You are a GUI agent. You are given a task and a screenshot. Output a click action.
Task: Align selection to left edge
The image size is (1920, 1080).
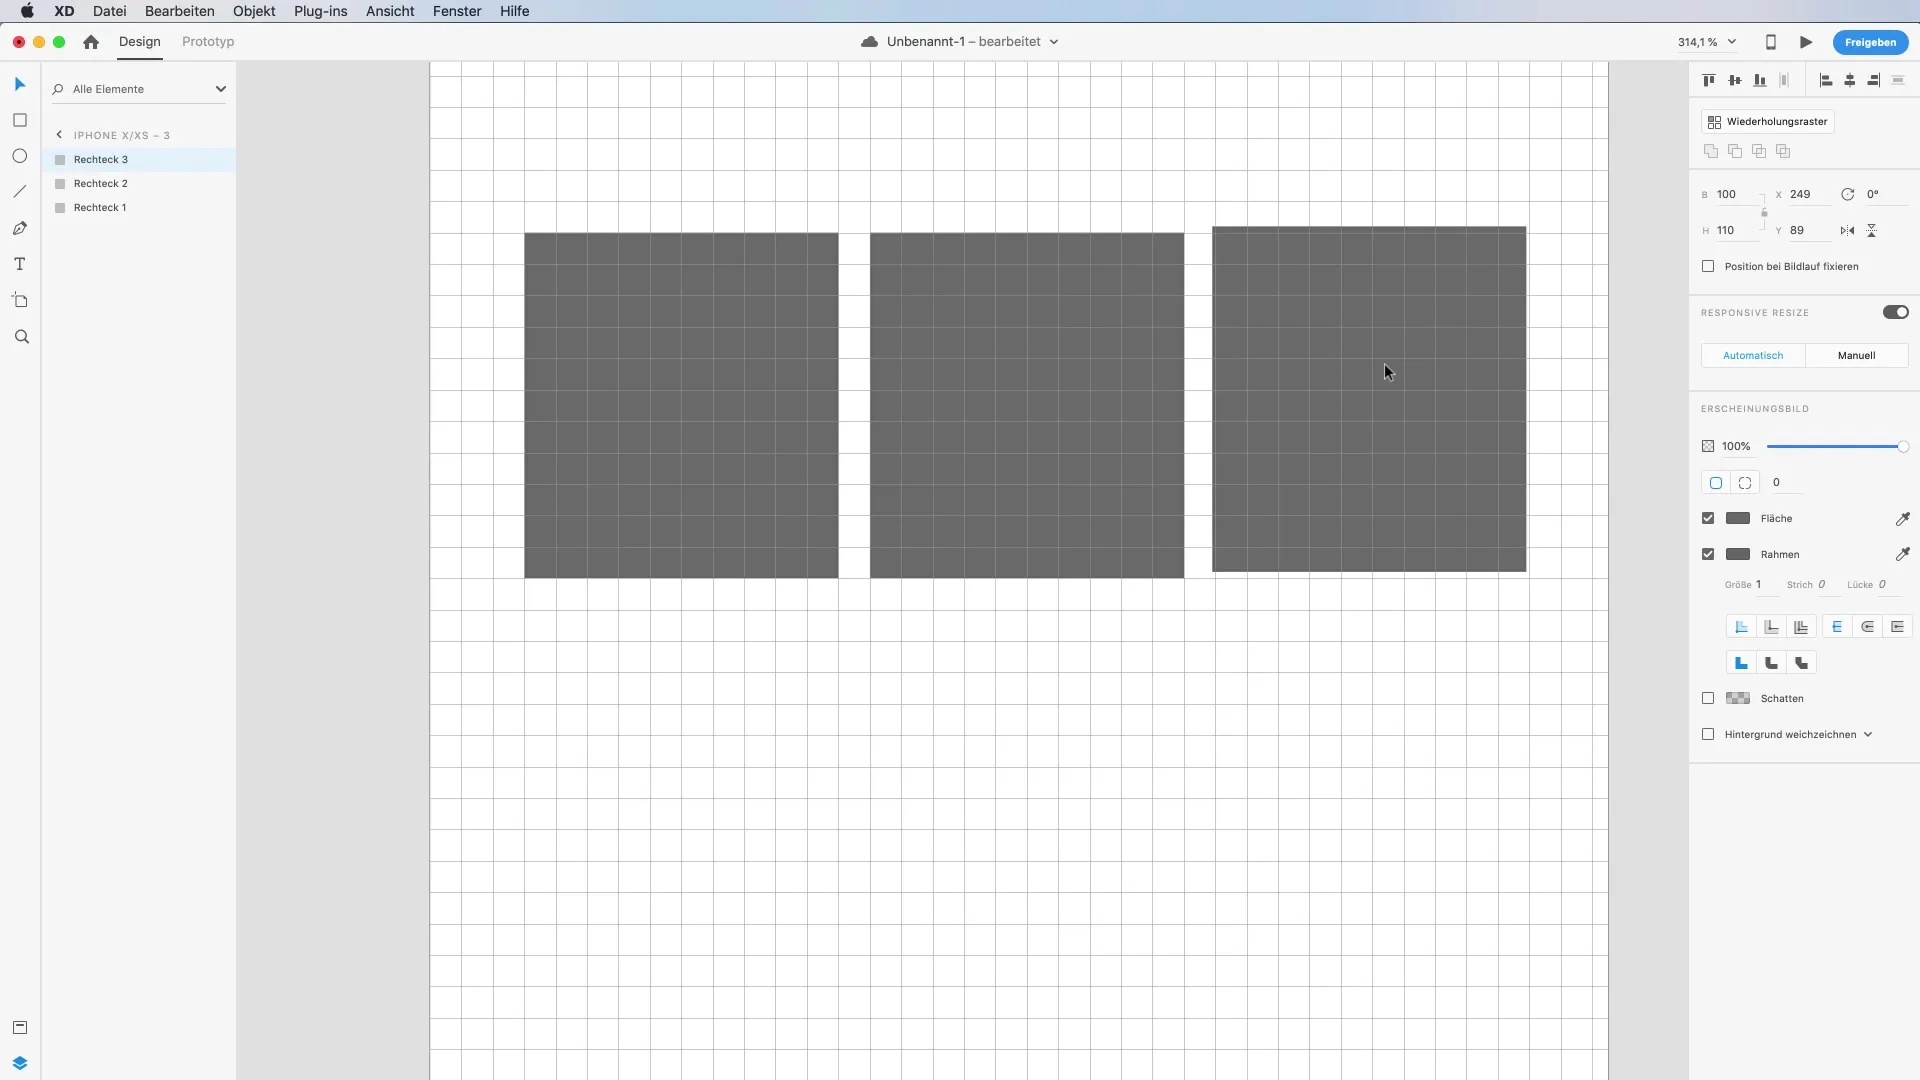1825,80
